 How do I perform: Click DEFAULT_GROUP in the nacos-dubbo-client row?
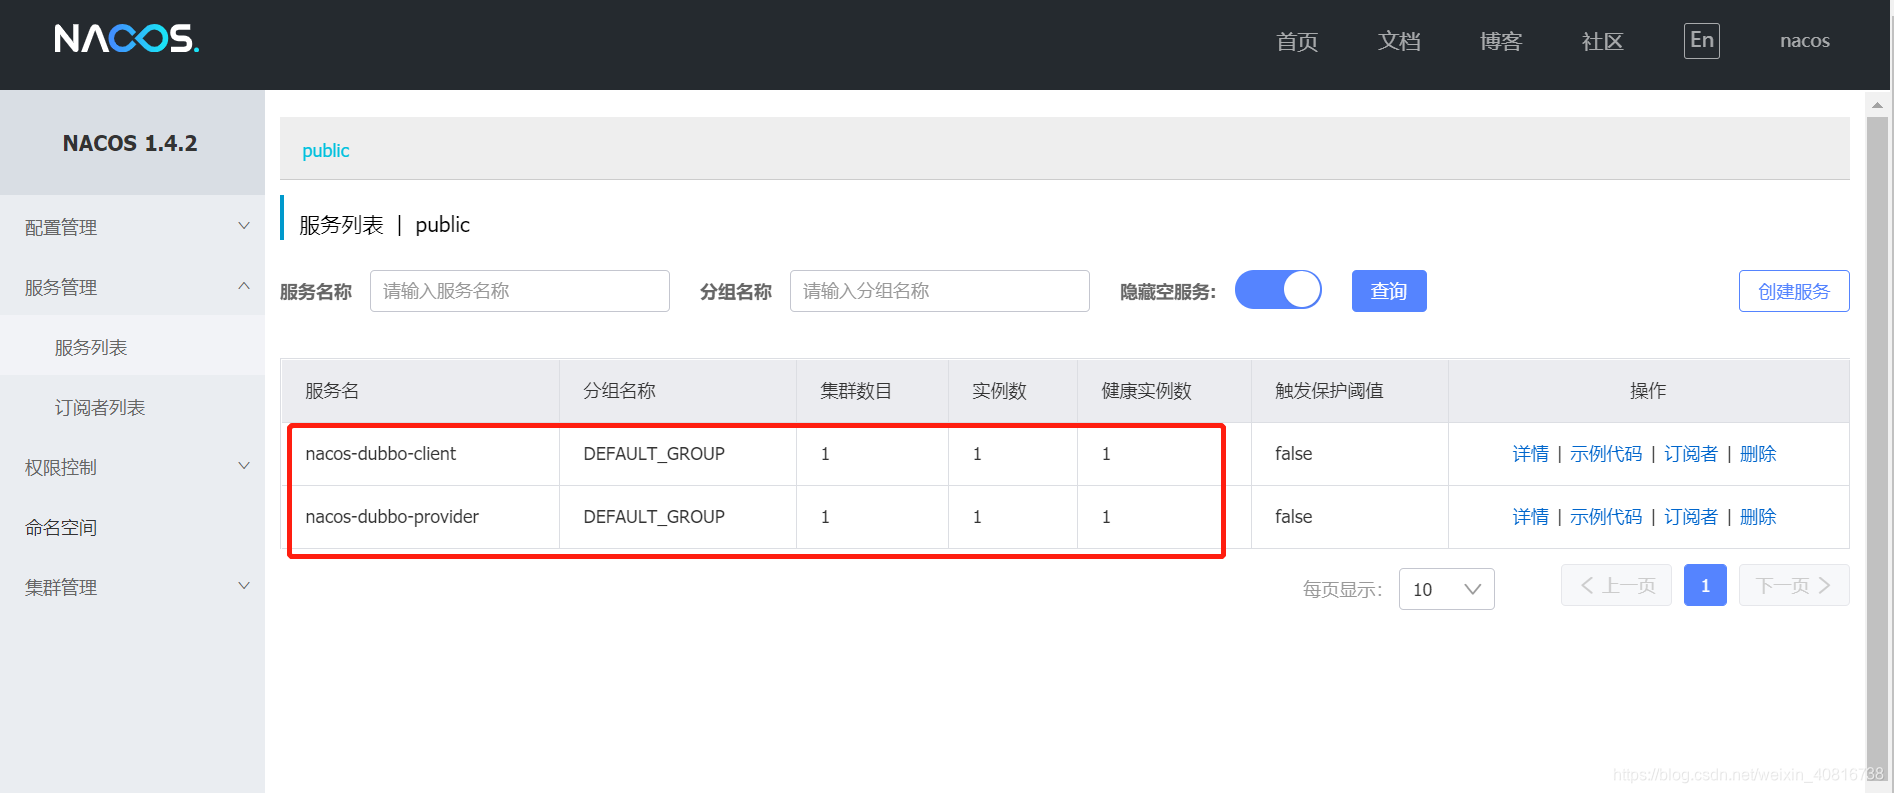pos(654,454)
